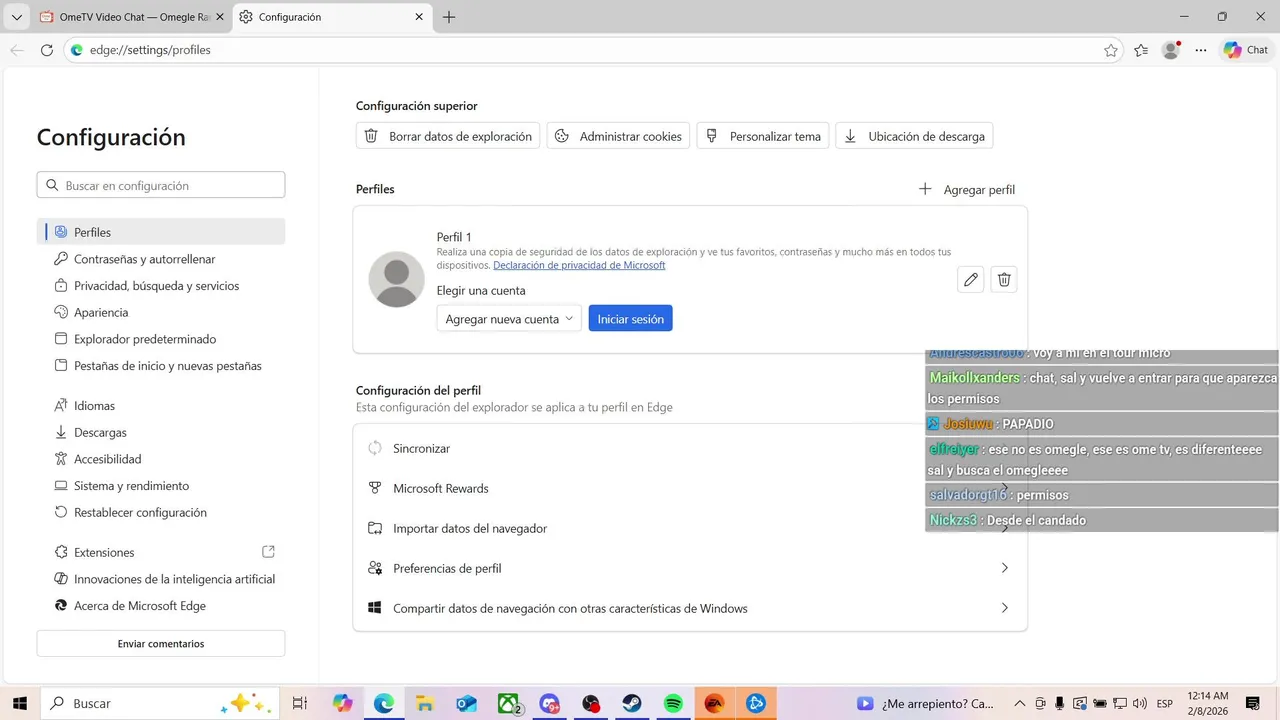Open Xbox app from the taskbar
Image resolution: width=1280 pixels, height=720 pixels.
point(510,703)
